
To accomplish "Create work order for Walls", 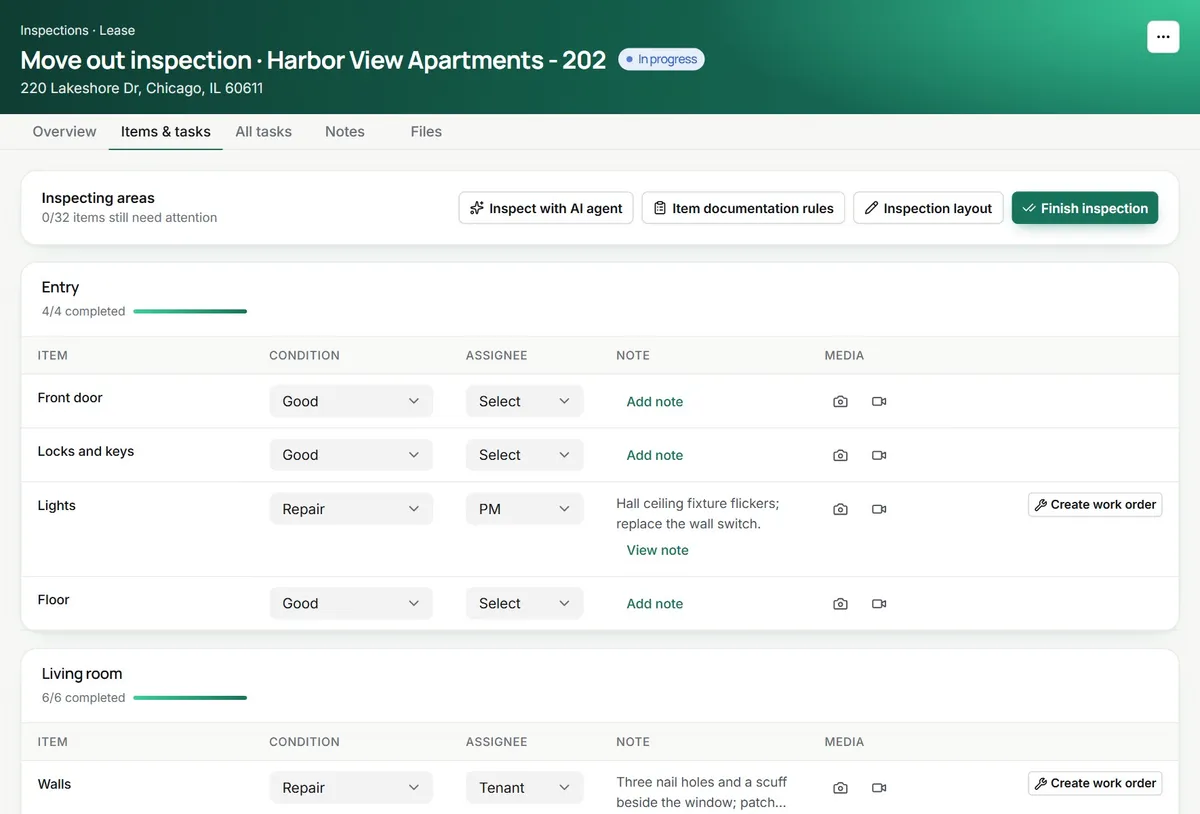I will [x=1095, y=783].
